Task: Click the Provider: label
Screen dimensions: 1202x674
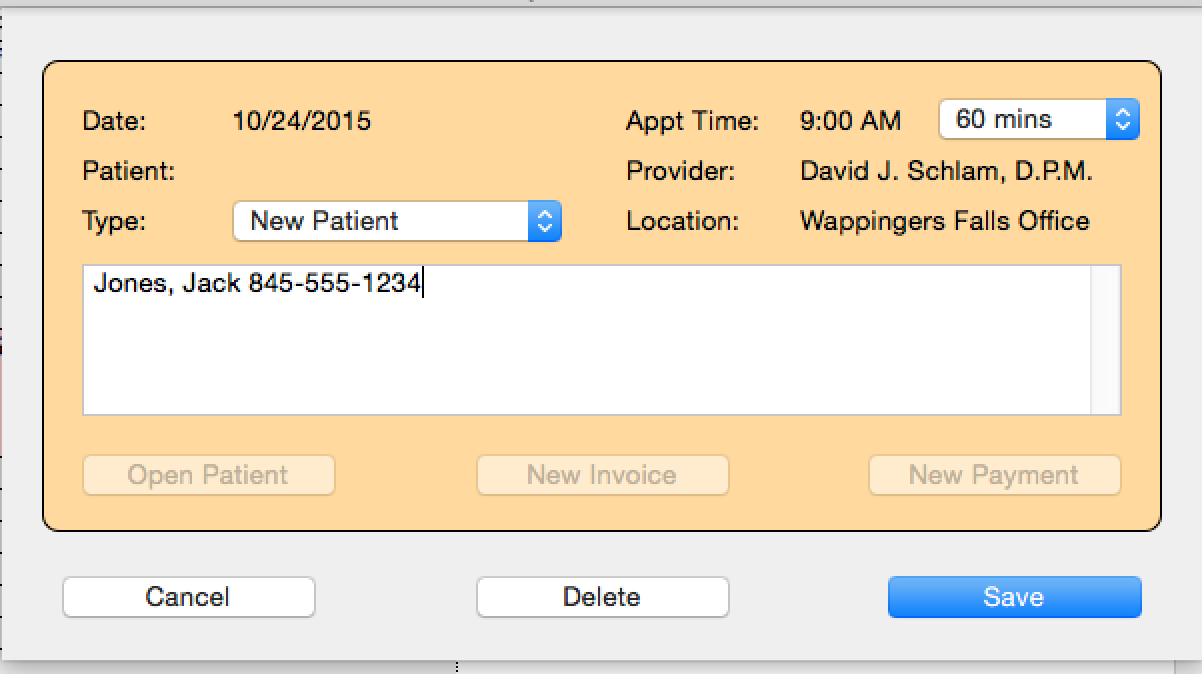Action: click(680, 171)
